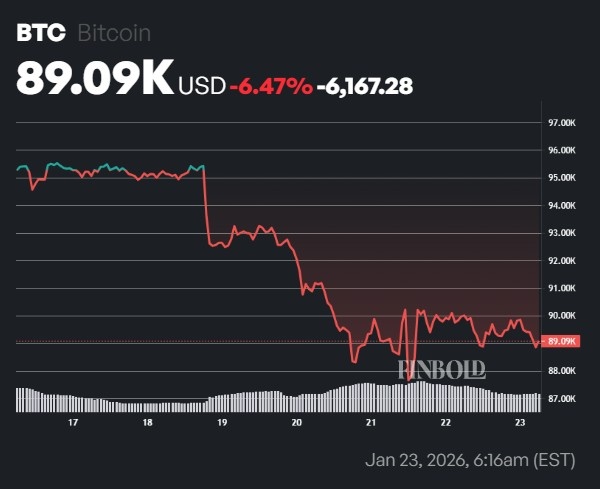
Task: Click the USD currency label
Action: click(201, 86)
